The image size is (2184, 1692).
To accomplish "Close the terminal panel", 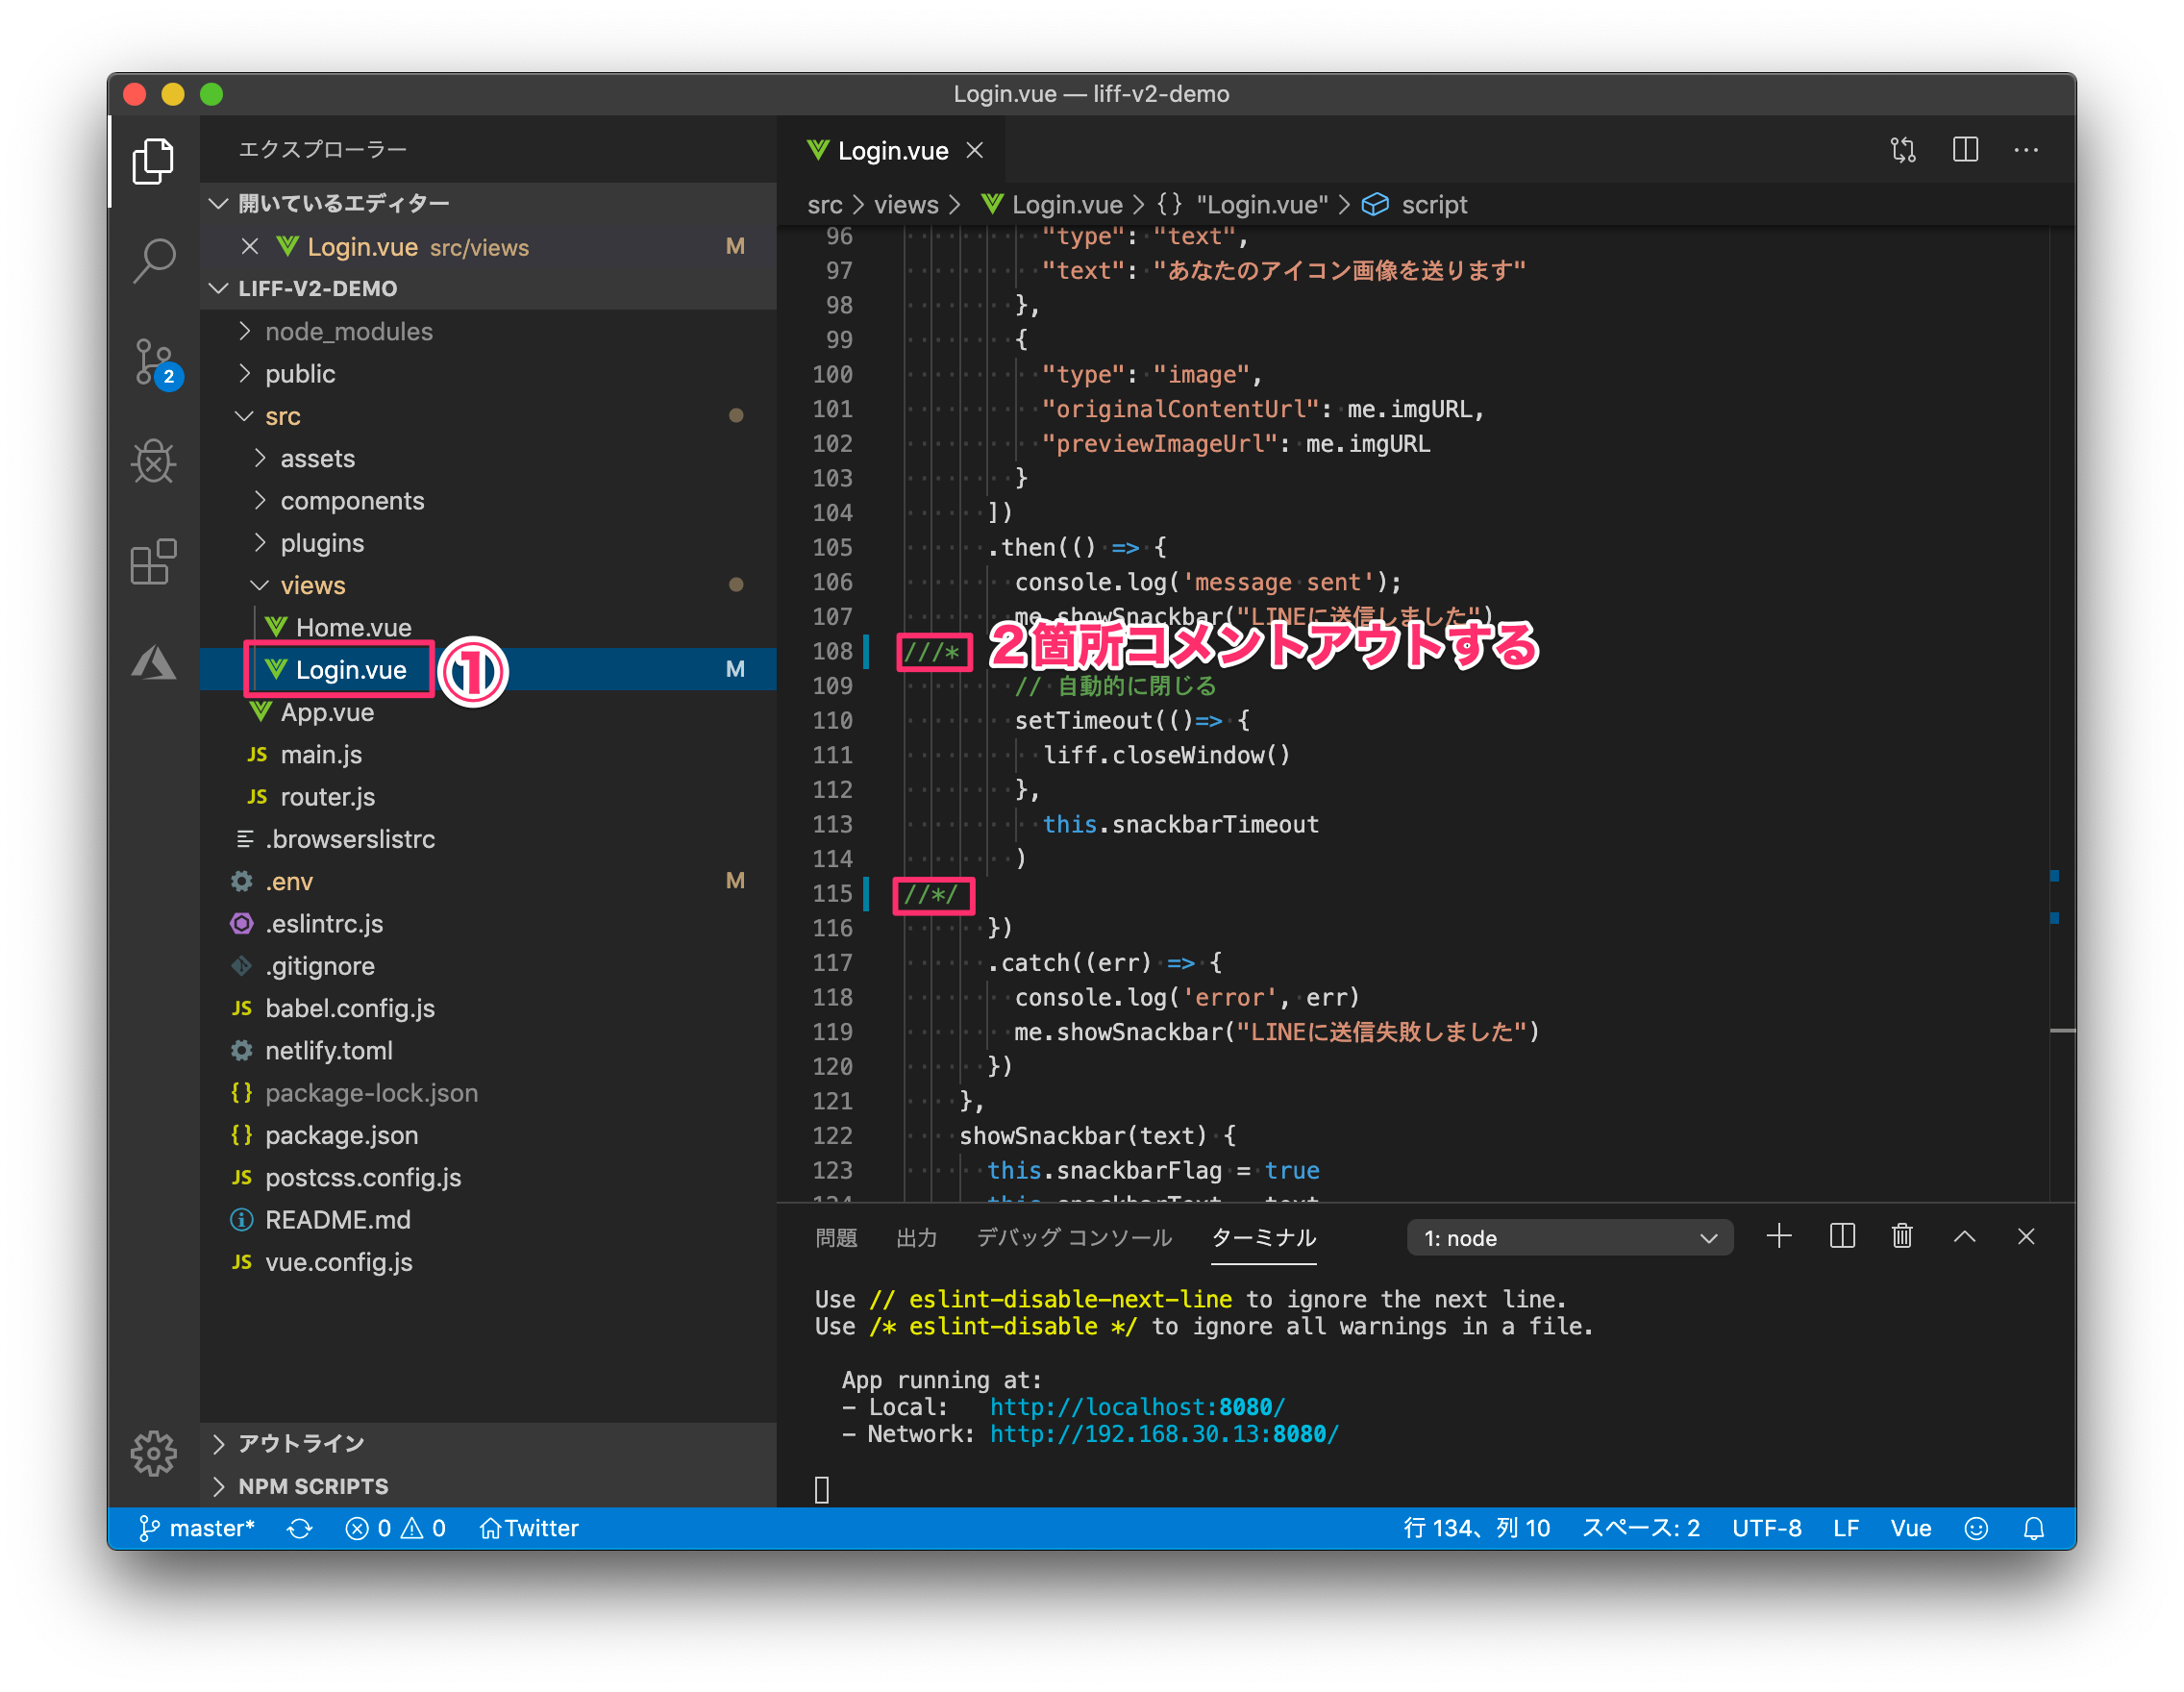I will click(x=2025, y=1236).
